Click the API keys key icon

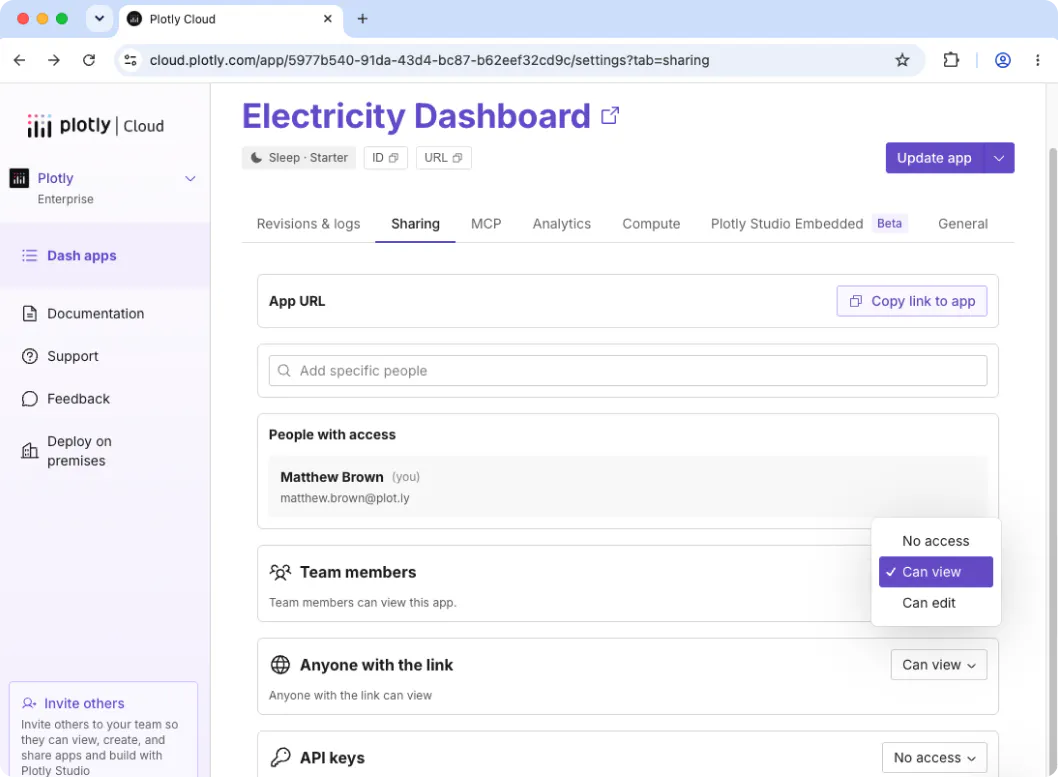280,757
